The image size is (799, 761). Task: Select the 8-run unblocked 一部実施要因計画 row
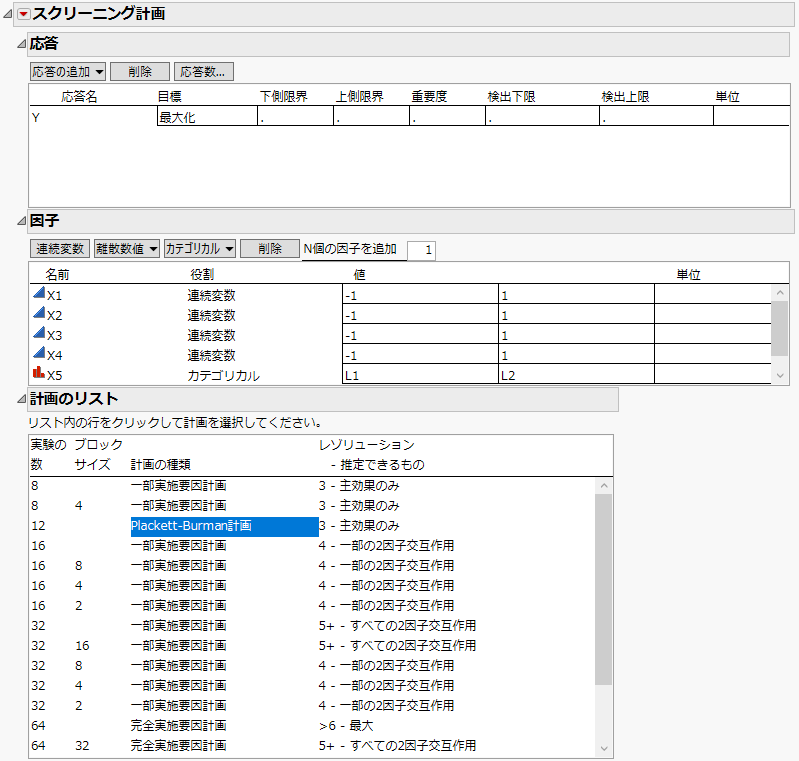[311, 485]
